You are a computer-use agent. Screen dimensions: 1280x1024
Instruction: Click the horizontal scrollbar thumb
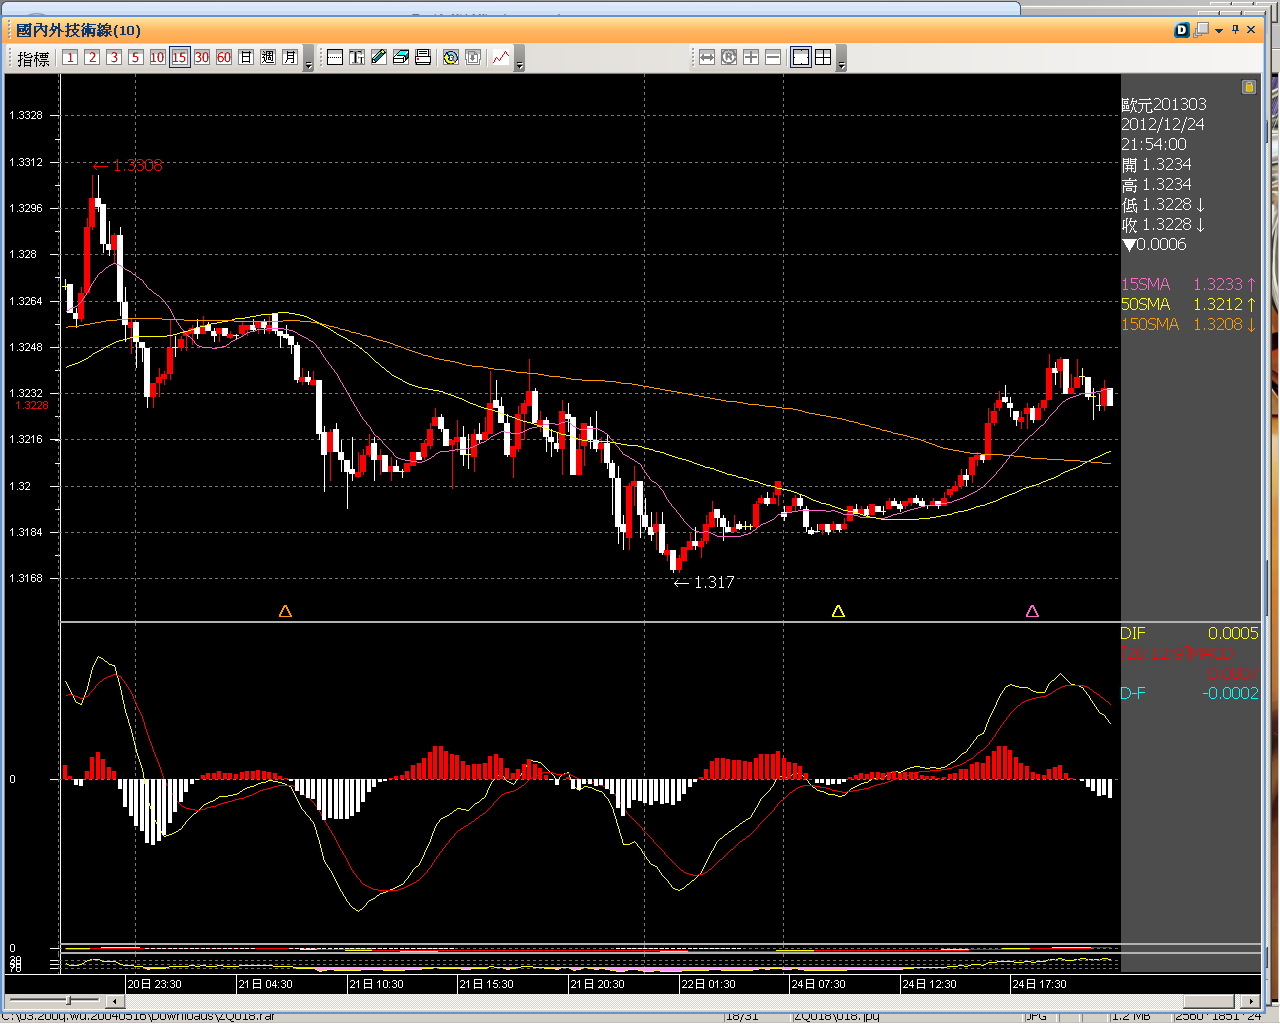click(1210, 1001)
